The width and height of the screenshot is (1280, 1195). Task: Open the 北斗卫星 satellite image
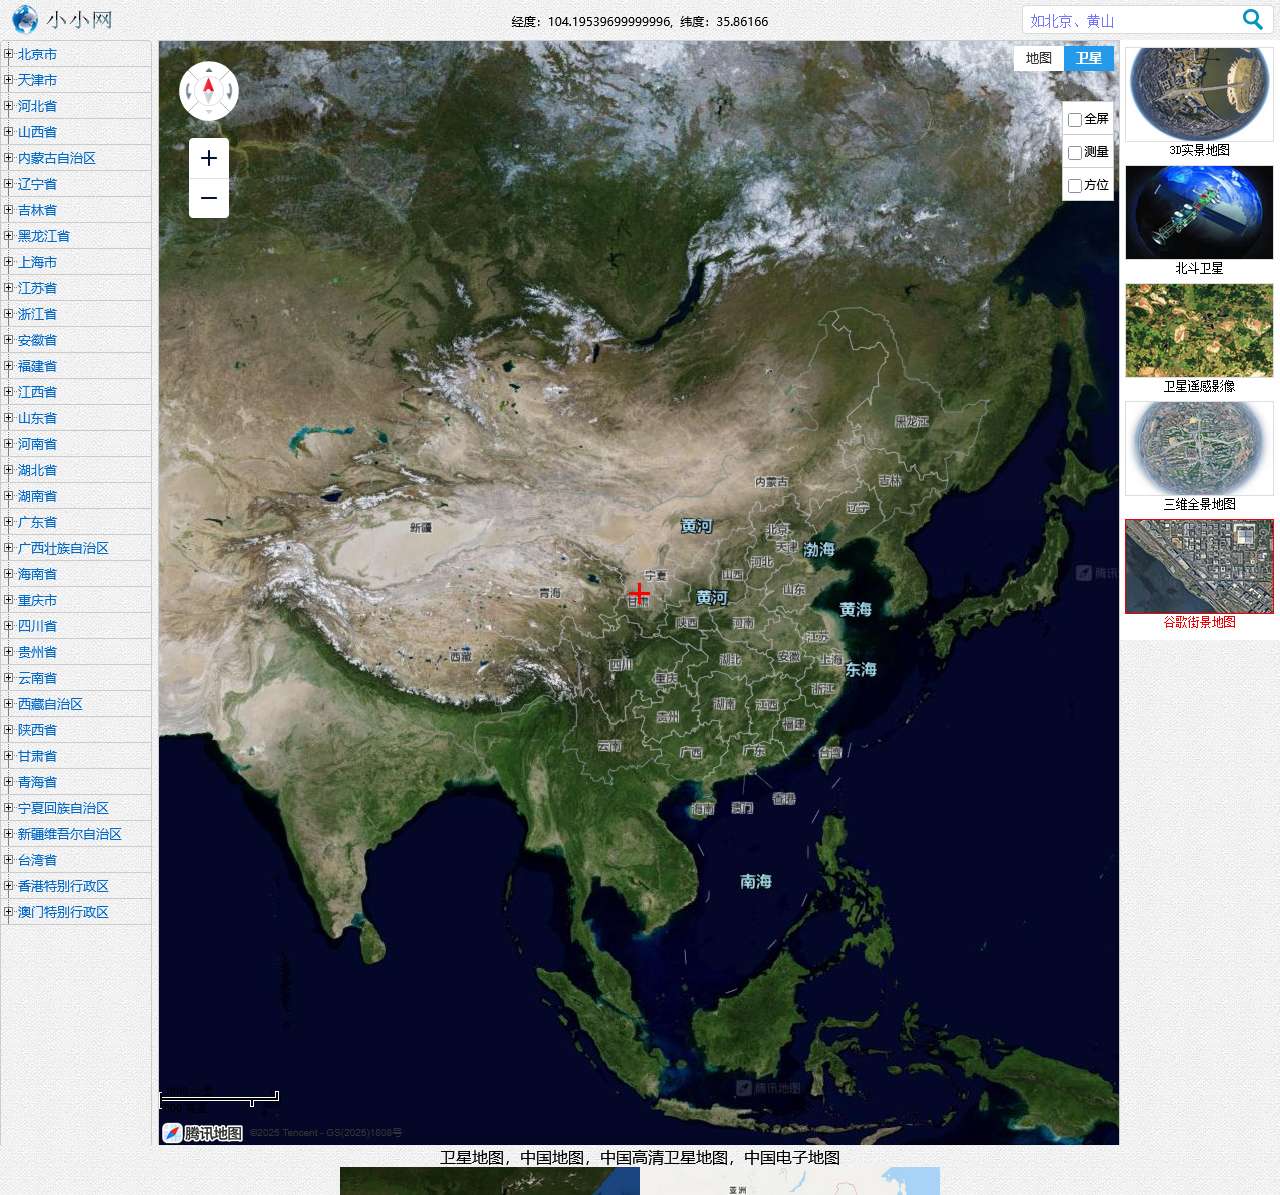[x=1199, y=213]
